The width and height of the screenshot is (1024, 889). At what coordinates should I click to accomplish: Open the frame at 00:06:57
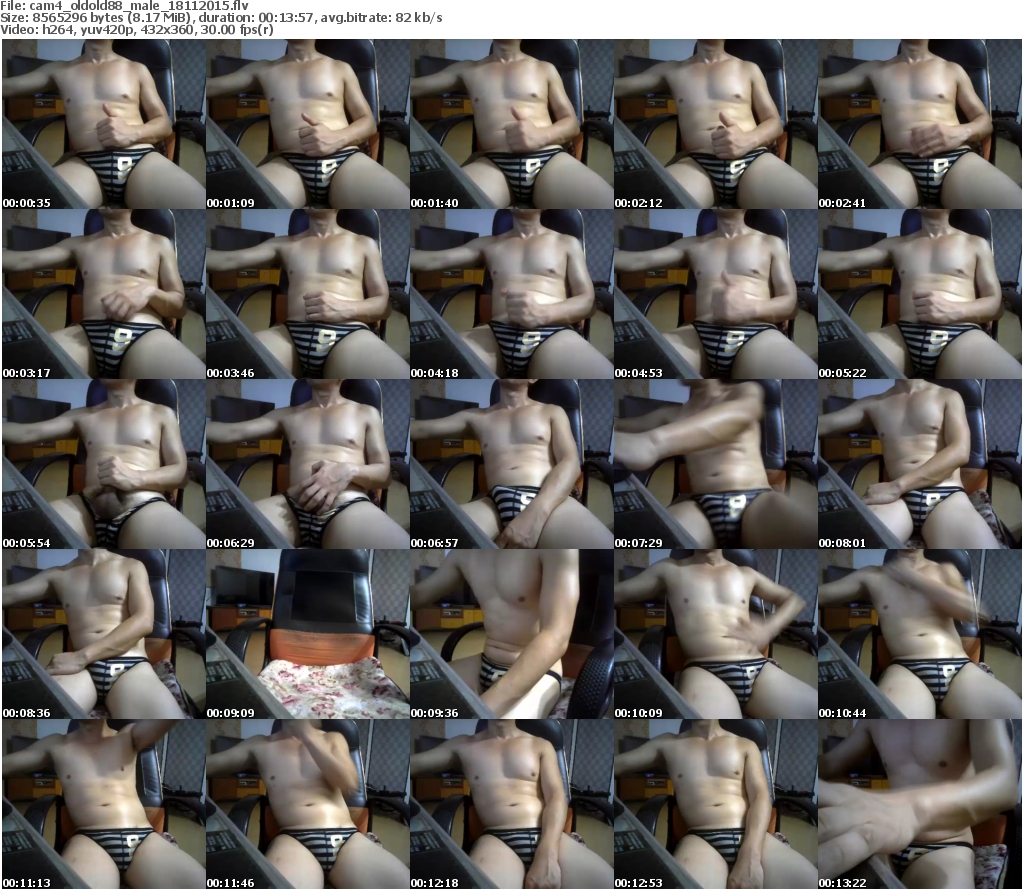[x=511, y=464]
